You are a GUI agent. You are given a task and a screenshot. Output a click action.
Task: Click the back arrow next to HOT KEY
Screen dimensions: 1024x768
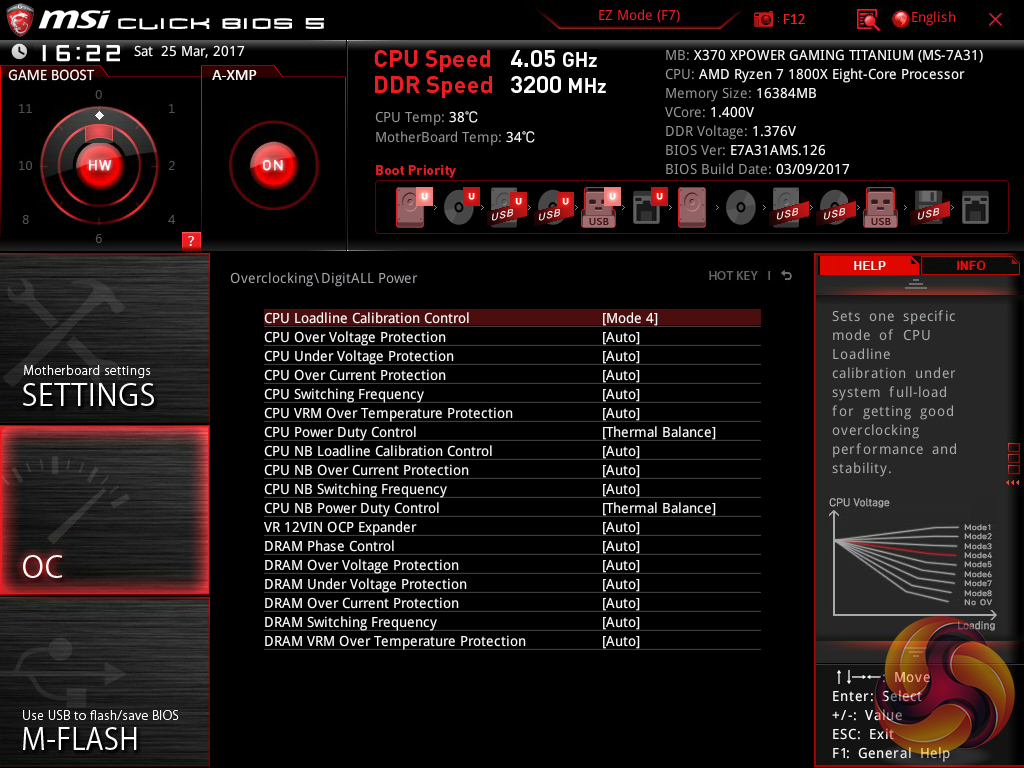tap(787, 276)
